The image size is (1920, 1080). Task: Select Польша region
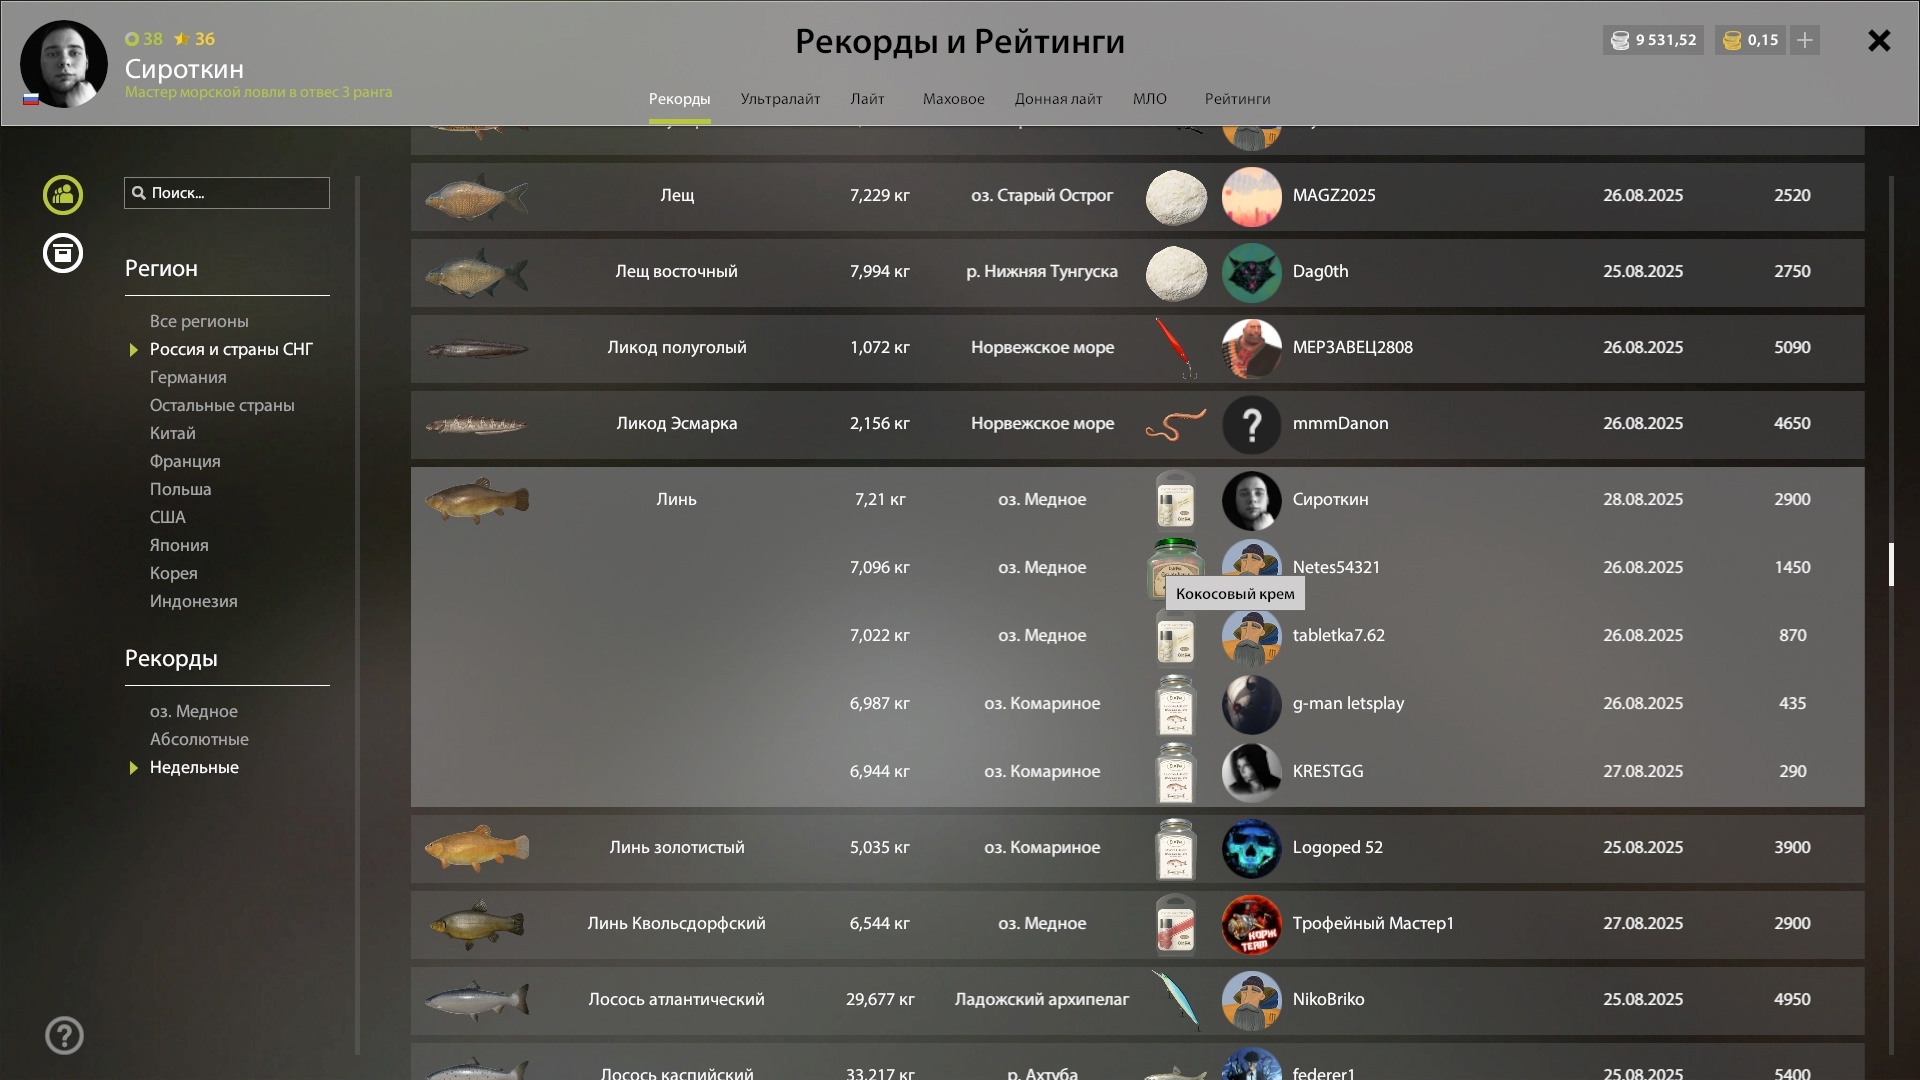click(x=181, y=489)
